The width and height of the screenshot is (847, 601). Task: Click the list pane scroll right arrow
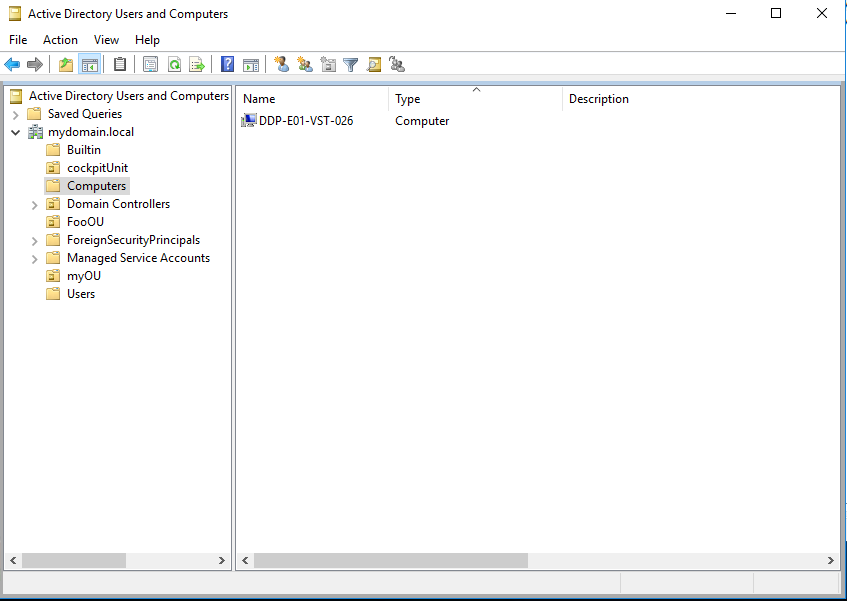click(831, 561)
